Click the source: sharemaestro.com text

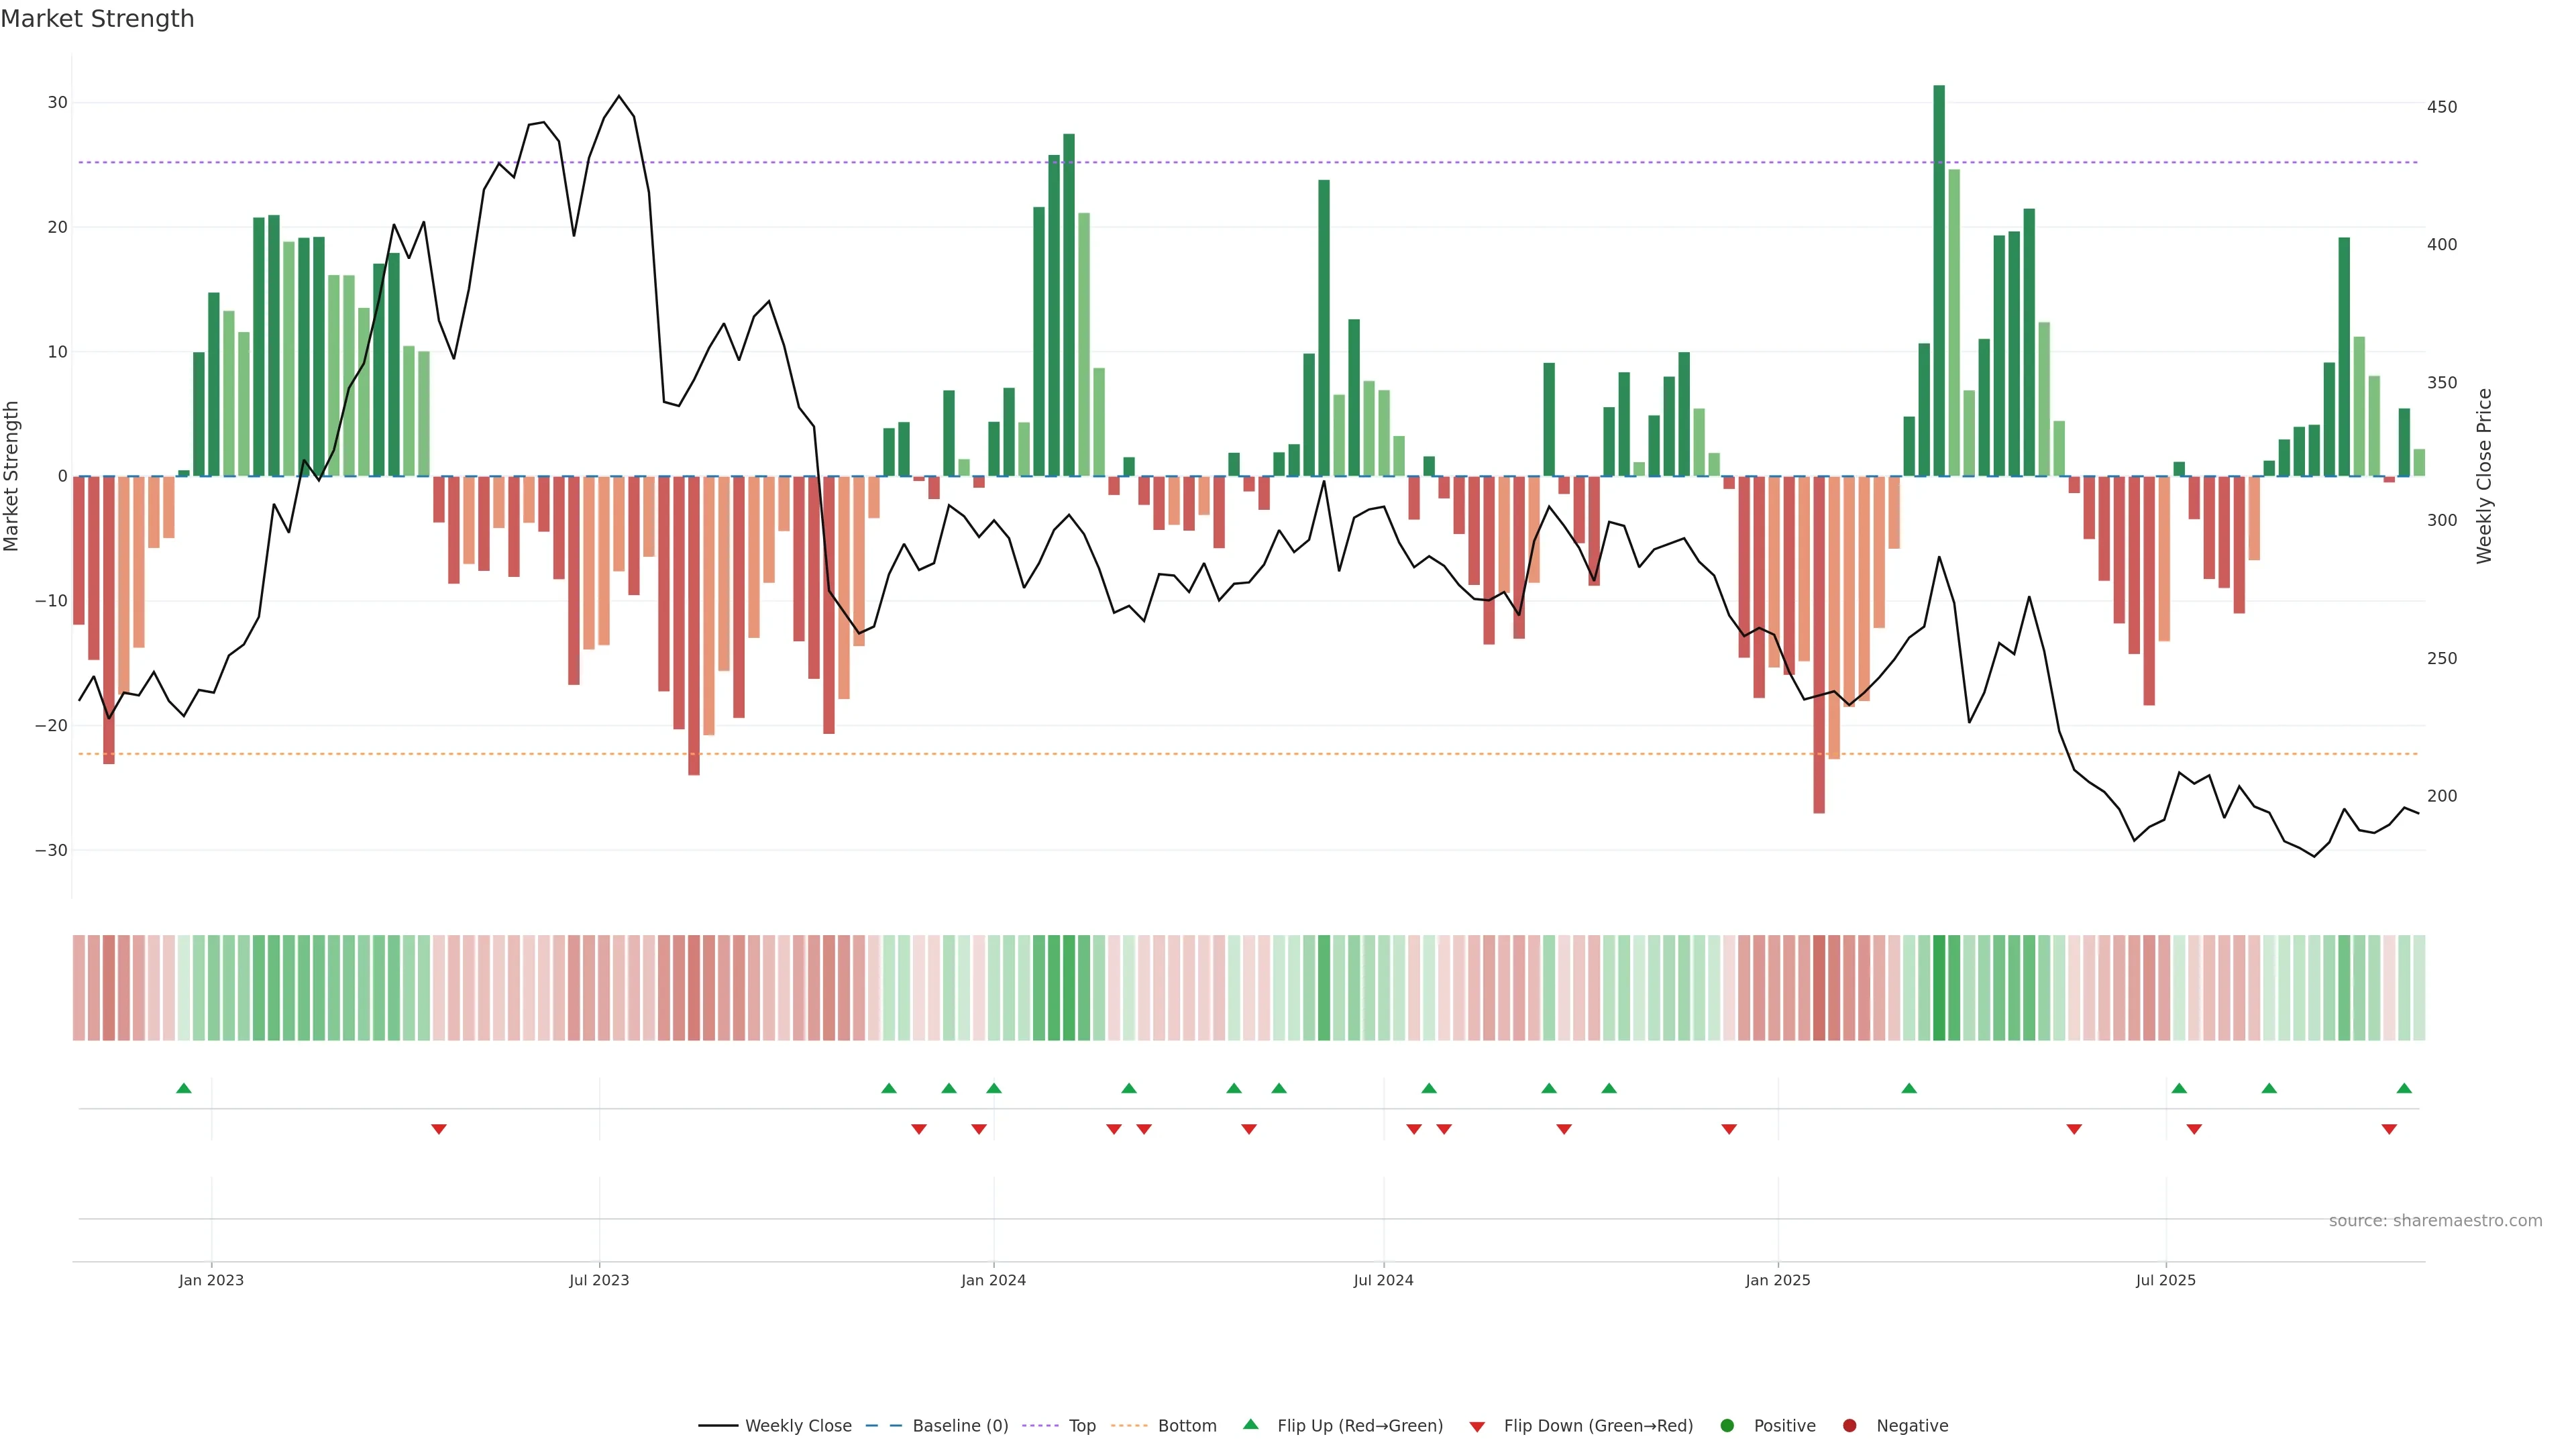(2435, 1221)
